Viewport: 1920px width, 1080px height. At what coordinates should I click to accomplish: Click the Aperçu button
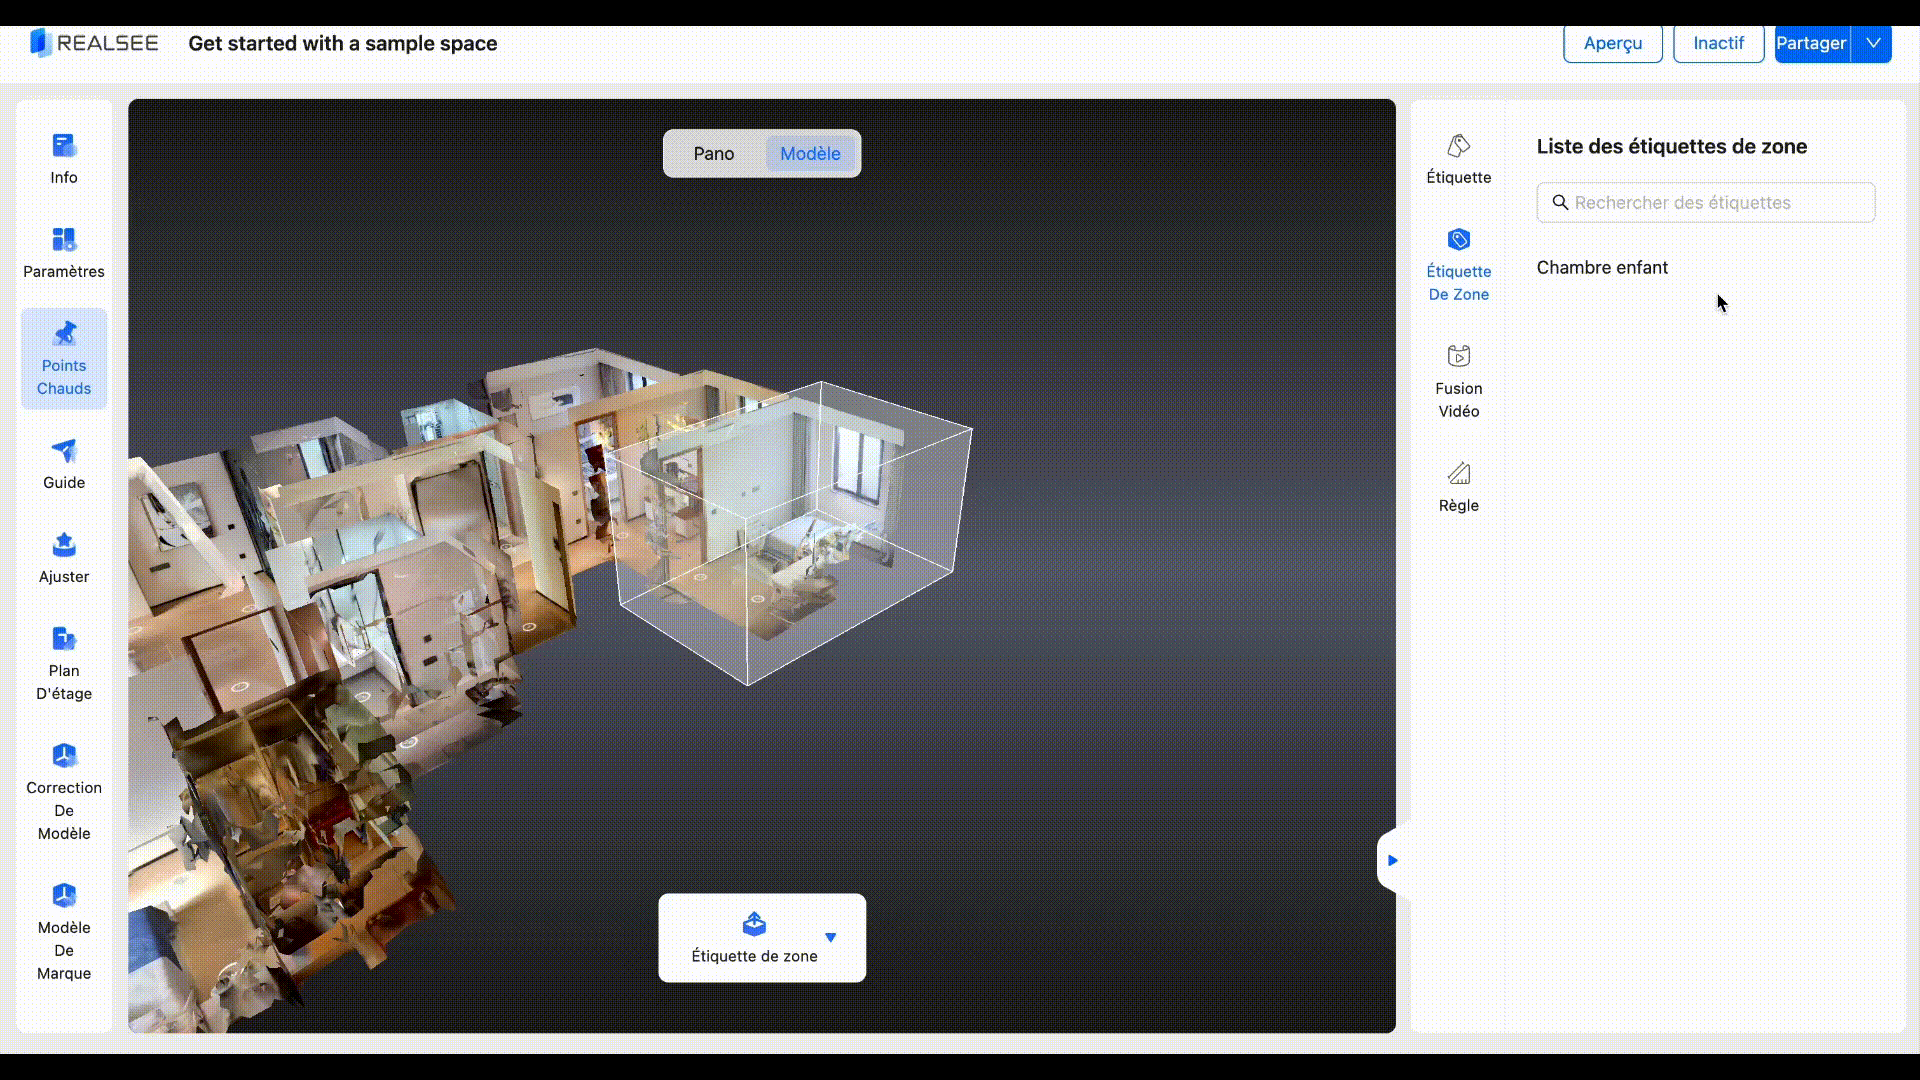[1612, 43]
